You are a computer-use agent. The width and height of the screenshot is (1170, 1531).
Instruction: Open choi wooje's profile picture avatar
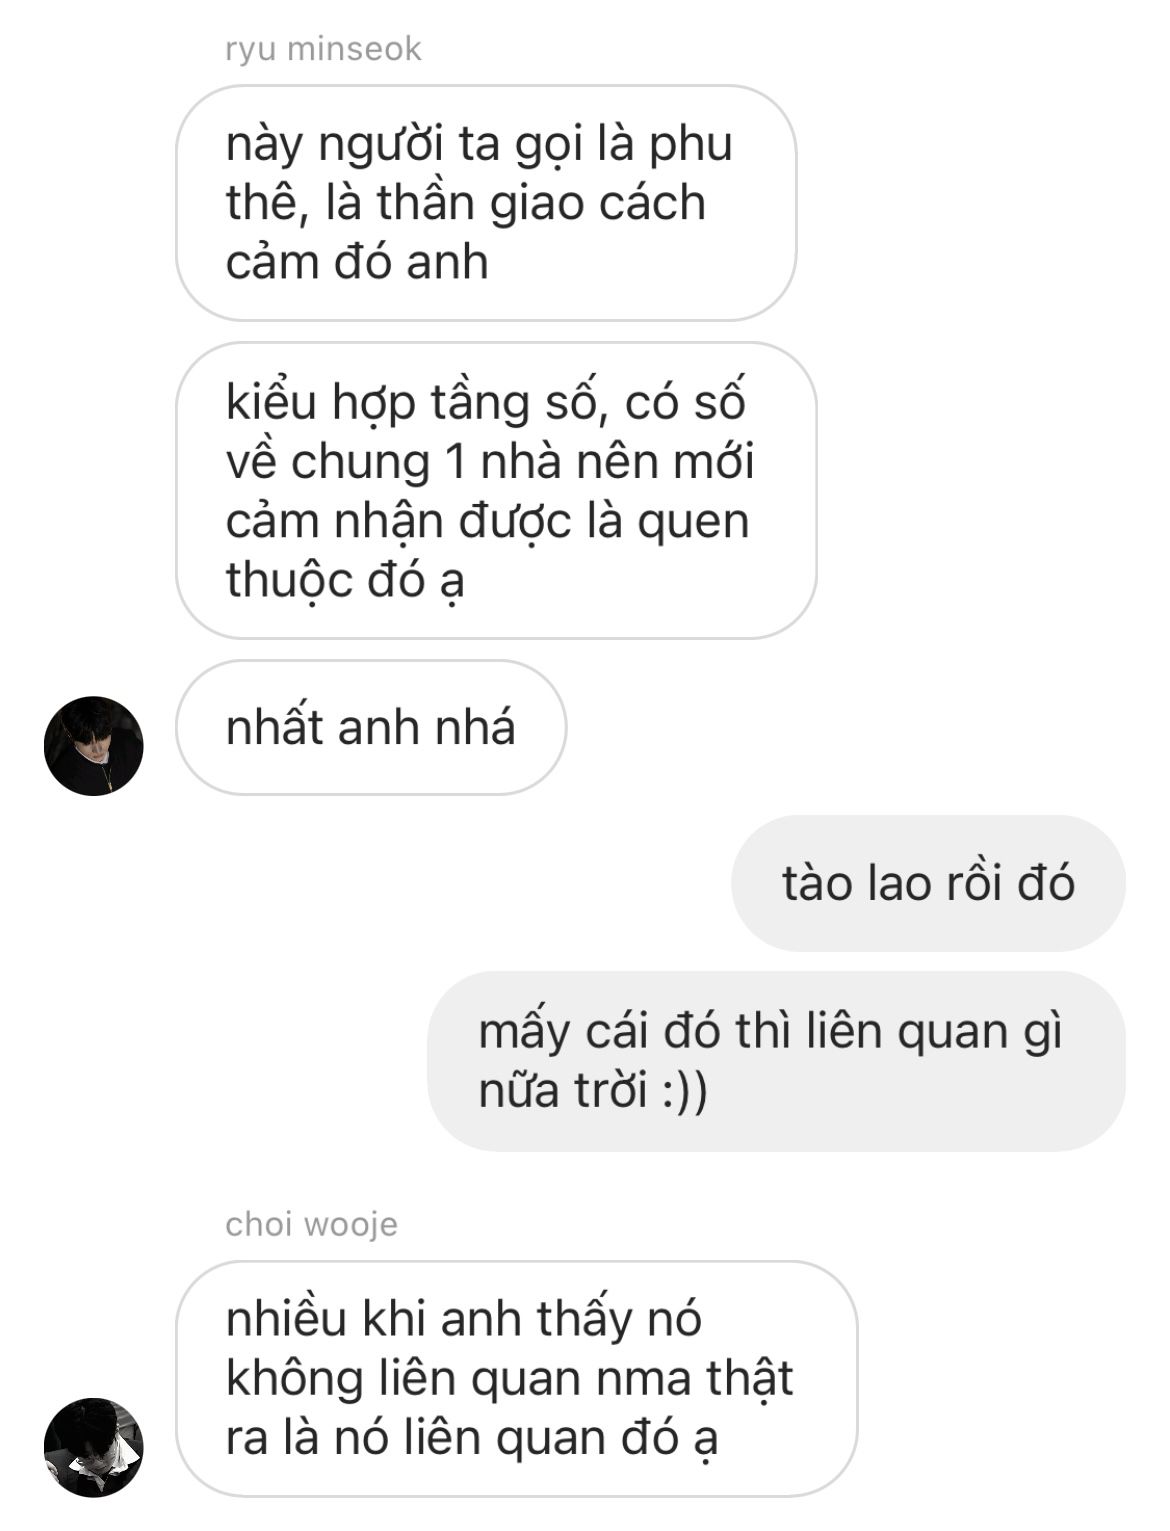(94, 1447)
